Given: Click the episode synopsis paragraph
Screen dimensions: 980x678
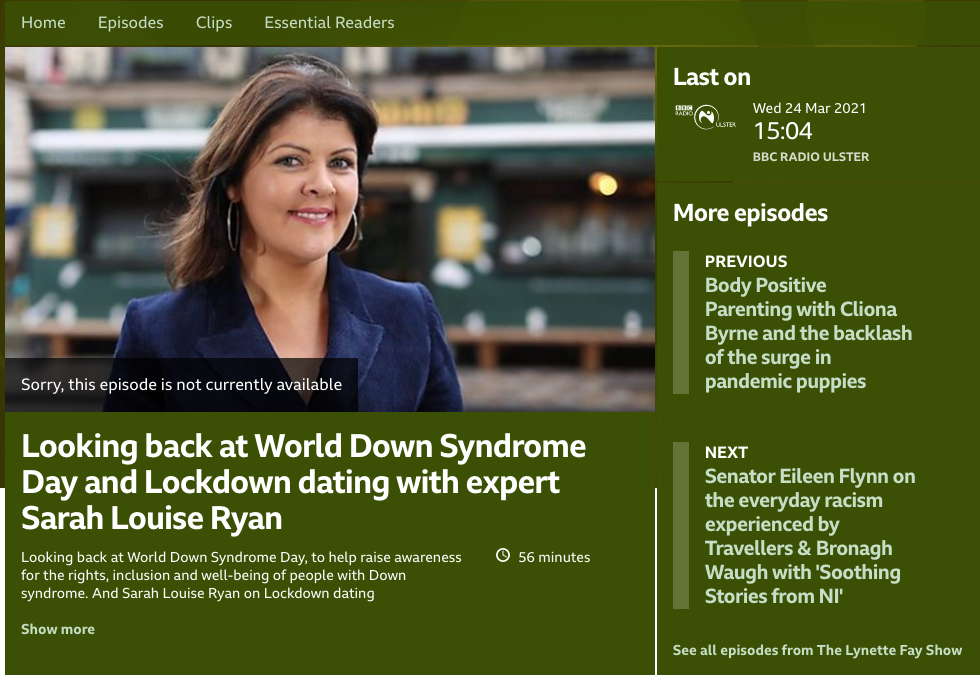Looking at the screenshot, I should pyautogui.click(x=241, y=575).
